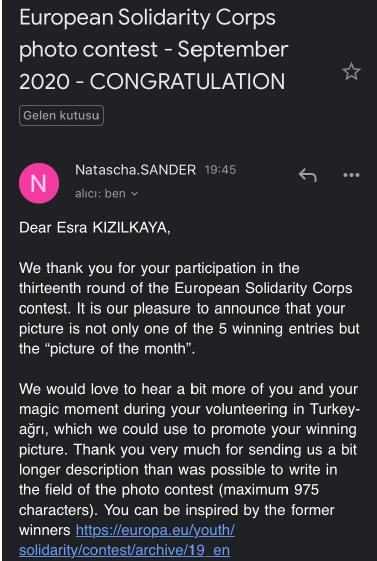
Task: Expand recipient details chevron next to ben
Action: [134, 194]
